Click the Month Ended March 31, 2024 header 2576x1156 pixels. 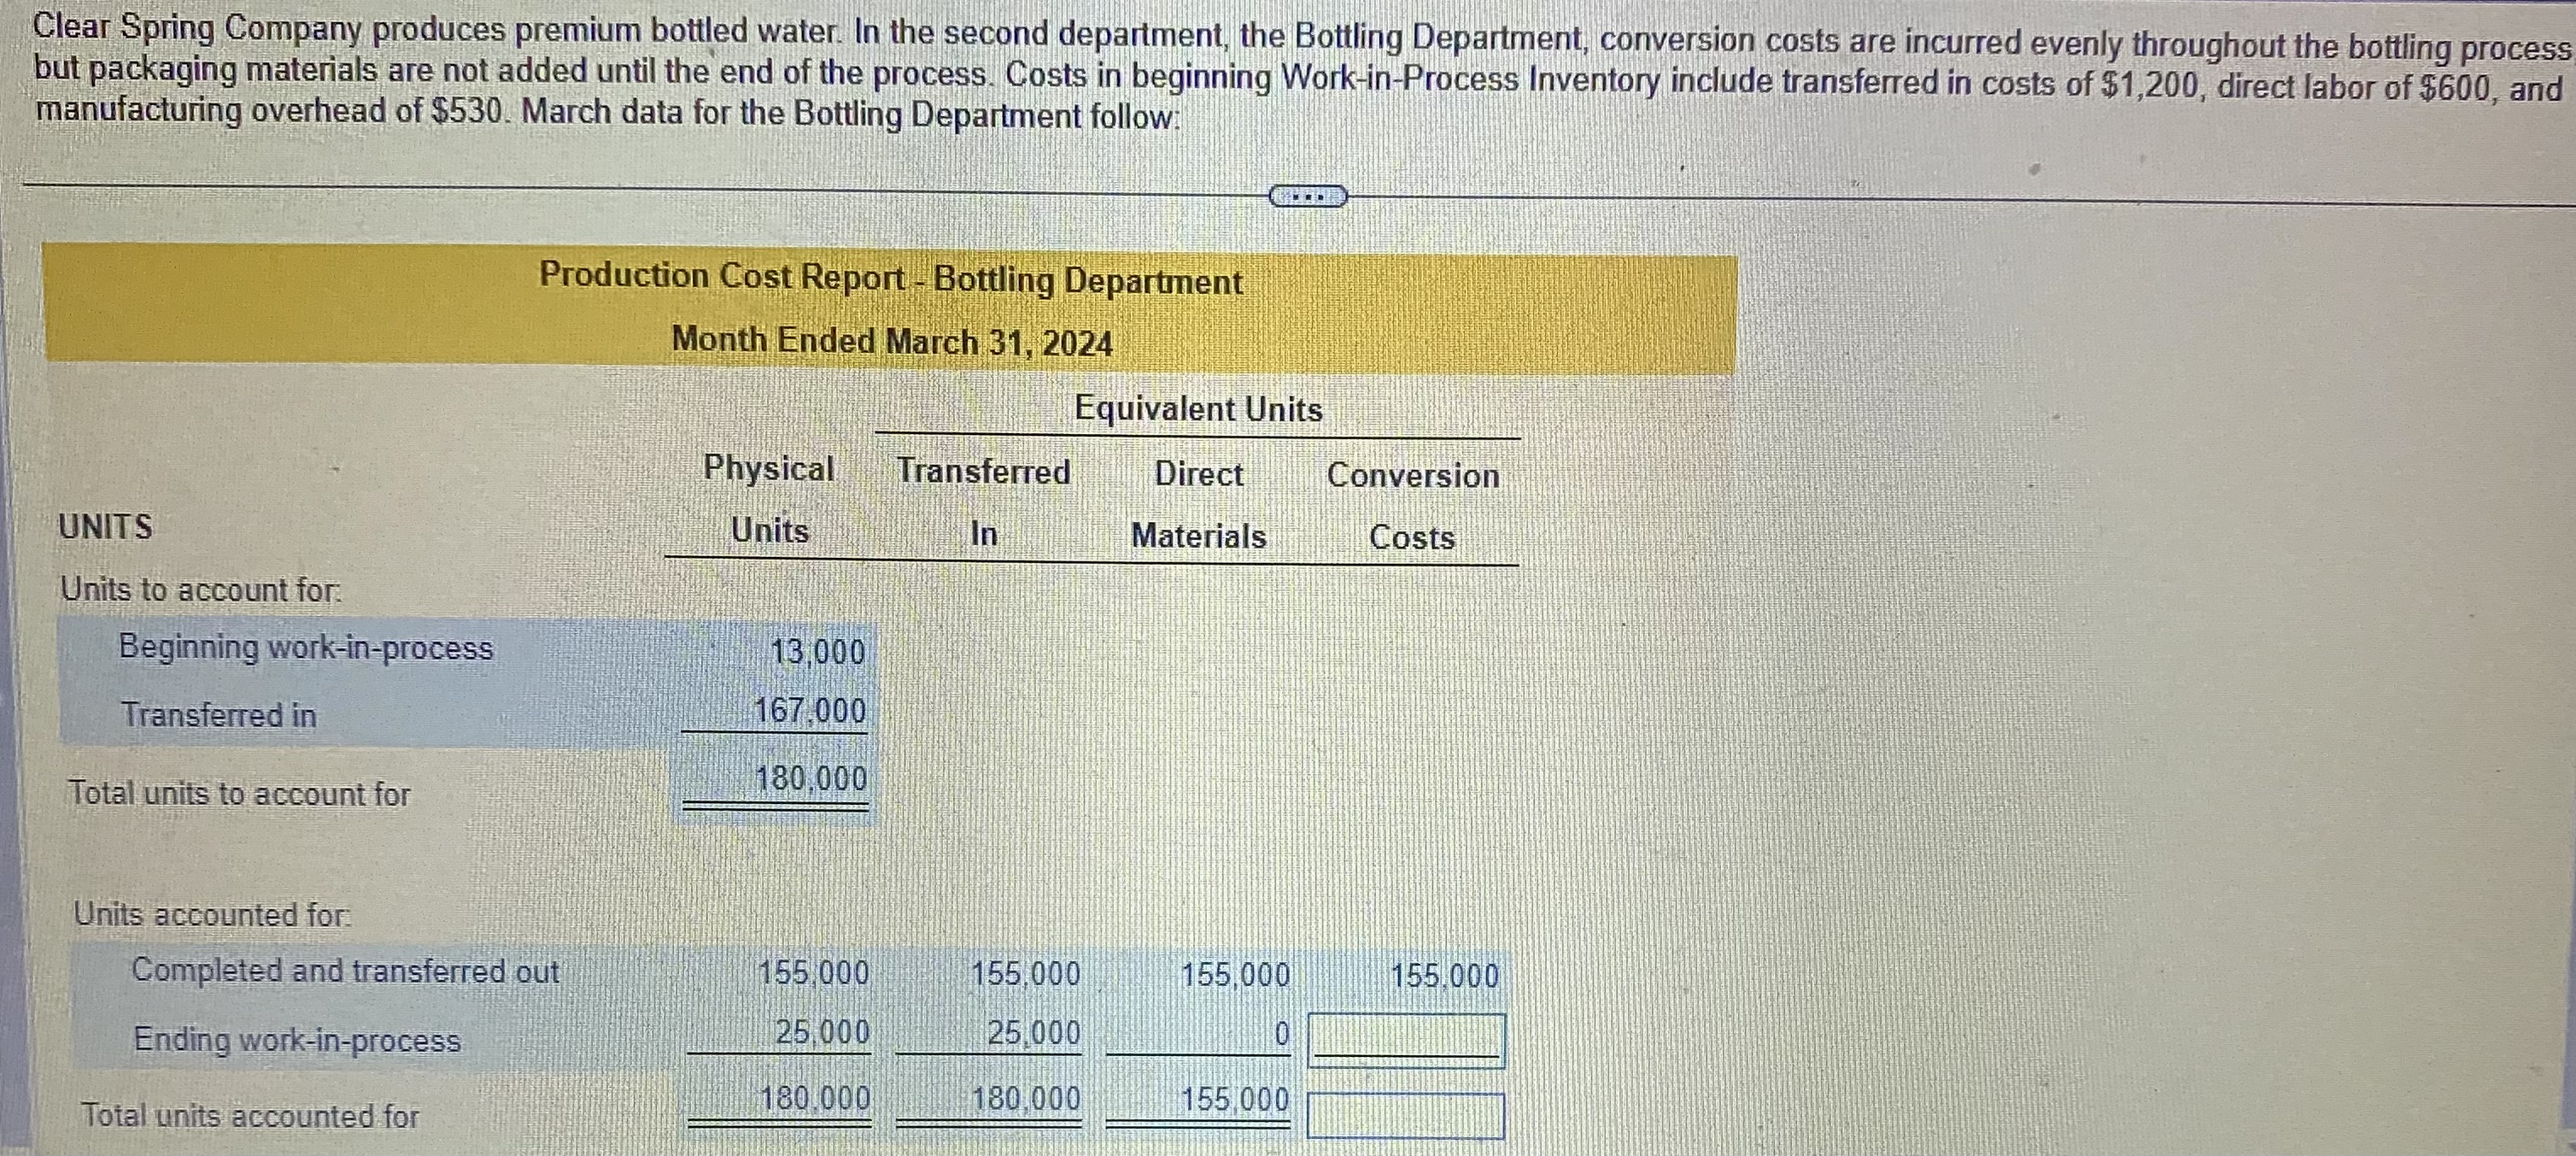890,341
